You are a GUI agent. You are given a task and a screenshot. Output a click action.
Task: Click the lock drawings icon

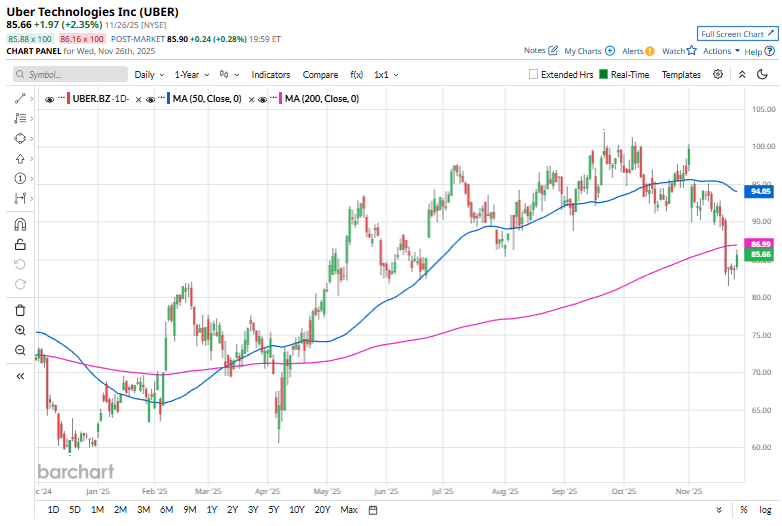pyautogui.click(x=20, y=244)
